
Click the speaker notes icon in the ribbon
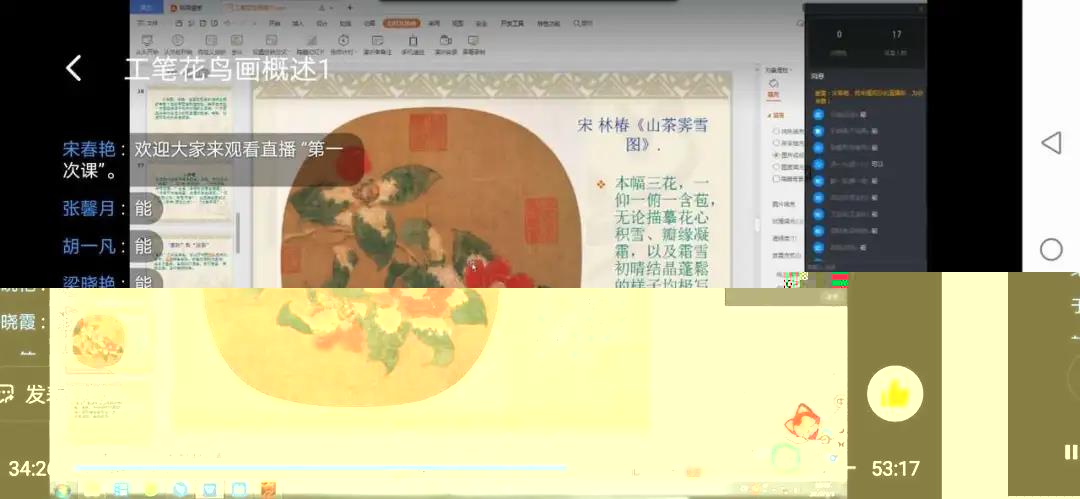(x=377, y=43)
